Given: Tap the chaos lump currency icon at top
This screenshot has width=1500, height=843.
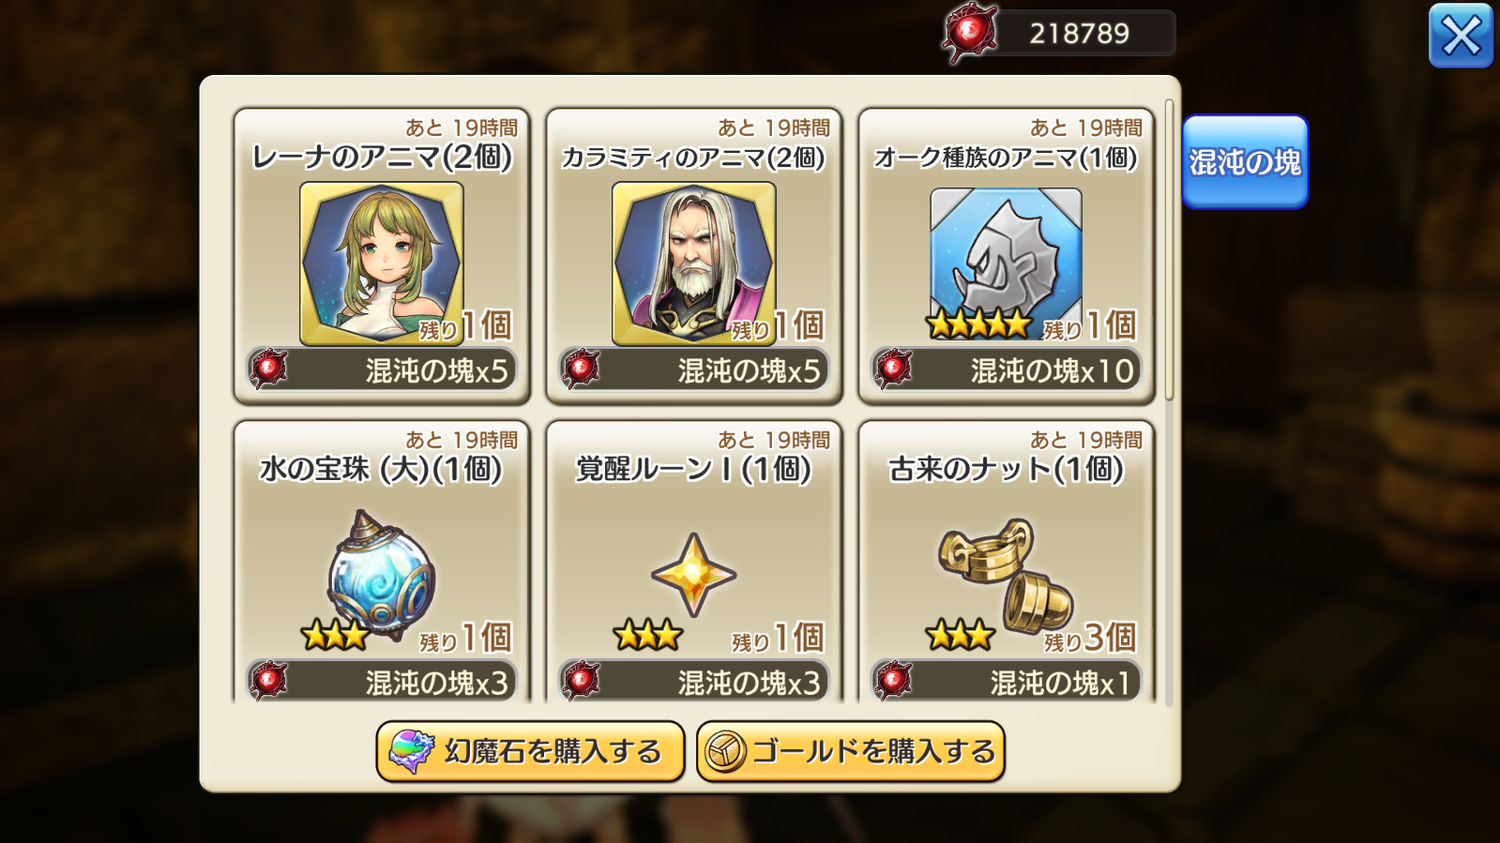Looking at the screenshot, I should point(969,33).
